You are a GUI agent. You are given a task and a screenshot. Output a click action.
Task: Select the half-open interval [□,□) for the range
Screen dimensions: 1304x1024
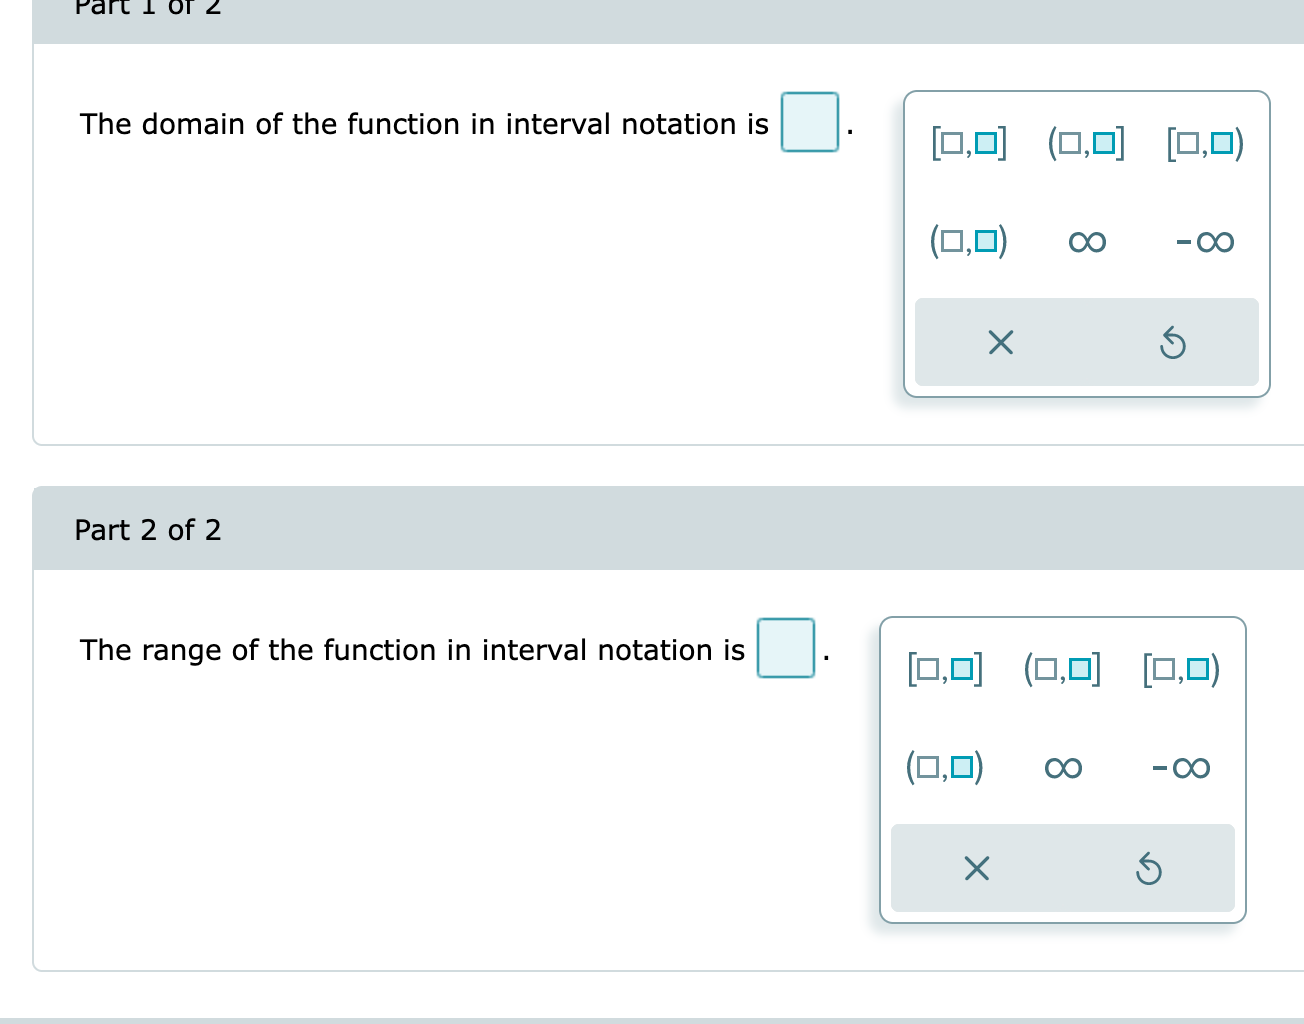tap(1181, 668)
